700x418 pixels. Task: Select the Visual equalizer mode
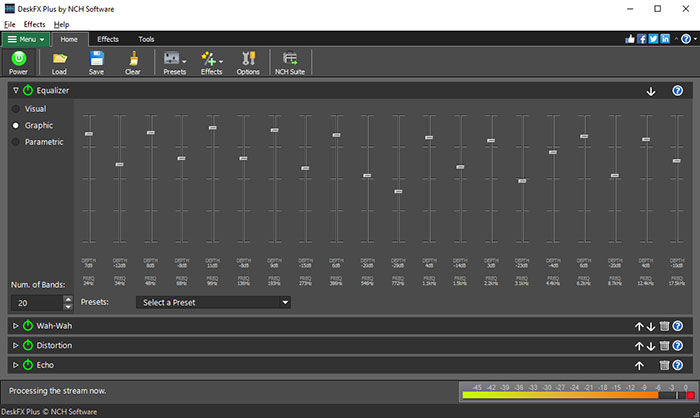pyautogui.click(x=17, y=108)
